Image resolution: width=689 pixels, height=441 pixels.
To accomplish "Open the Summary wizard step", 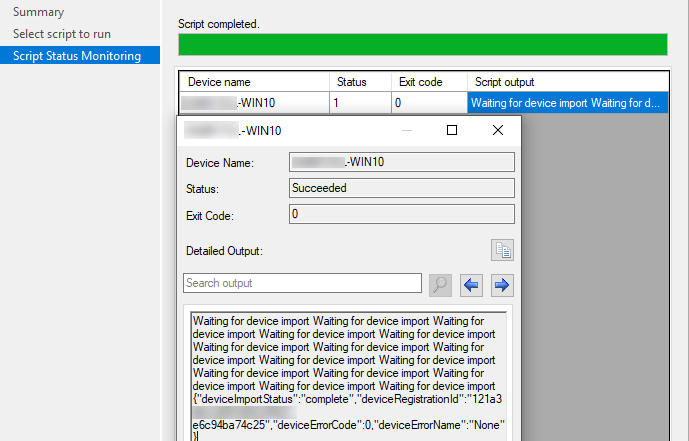I will pyautogui.click(x=39, y=12).
